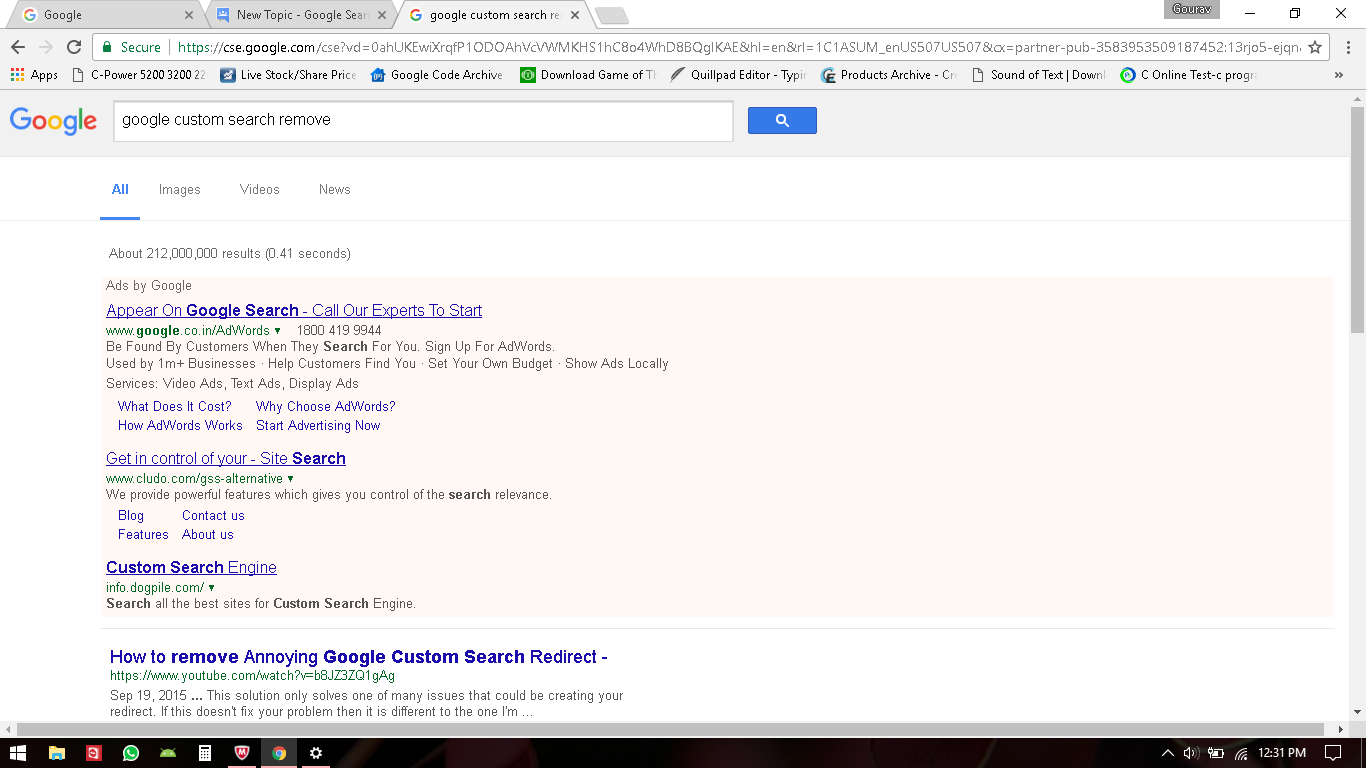Switch to the News tab
Image resolution: width=1366 pixels, height=768 pixels.
click(x=335, y=189)
